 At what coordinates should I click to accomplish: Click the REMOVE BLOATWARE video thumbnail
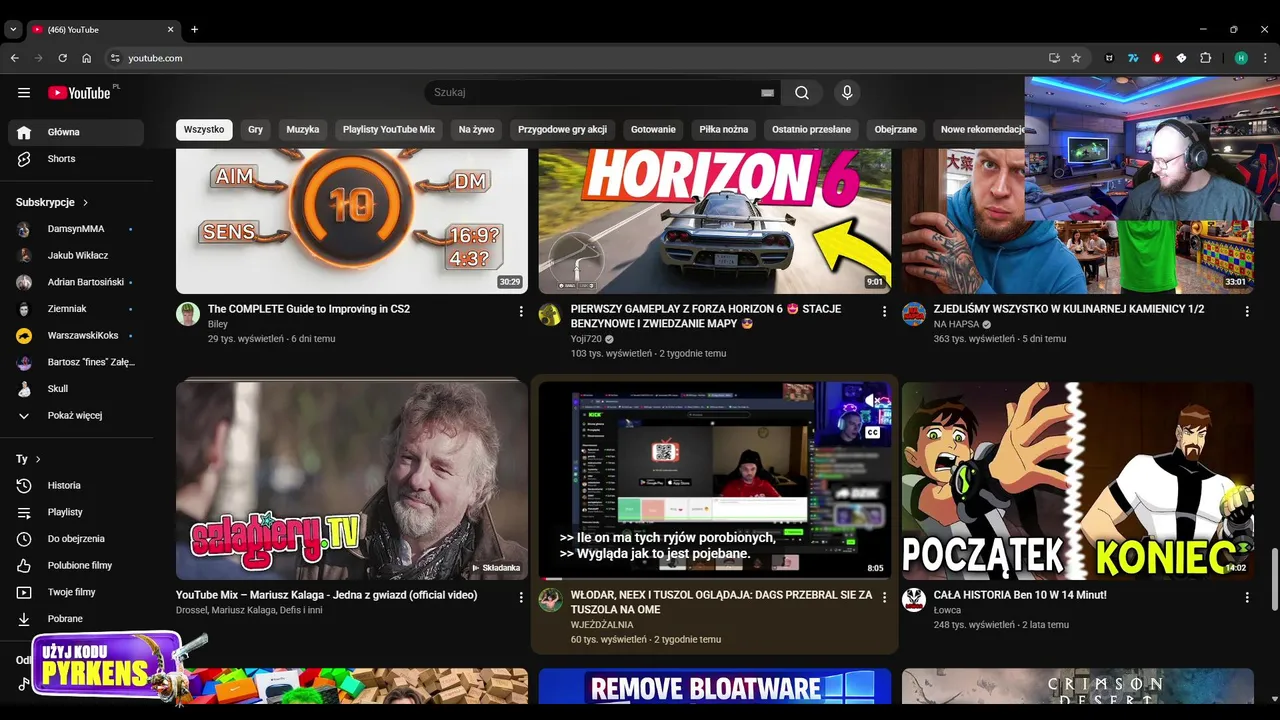click(x=715, y=687)
